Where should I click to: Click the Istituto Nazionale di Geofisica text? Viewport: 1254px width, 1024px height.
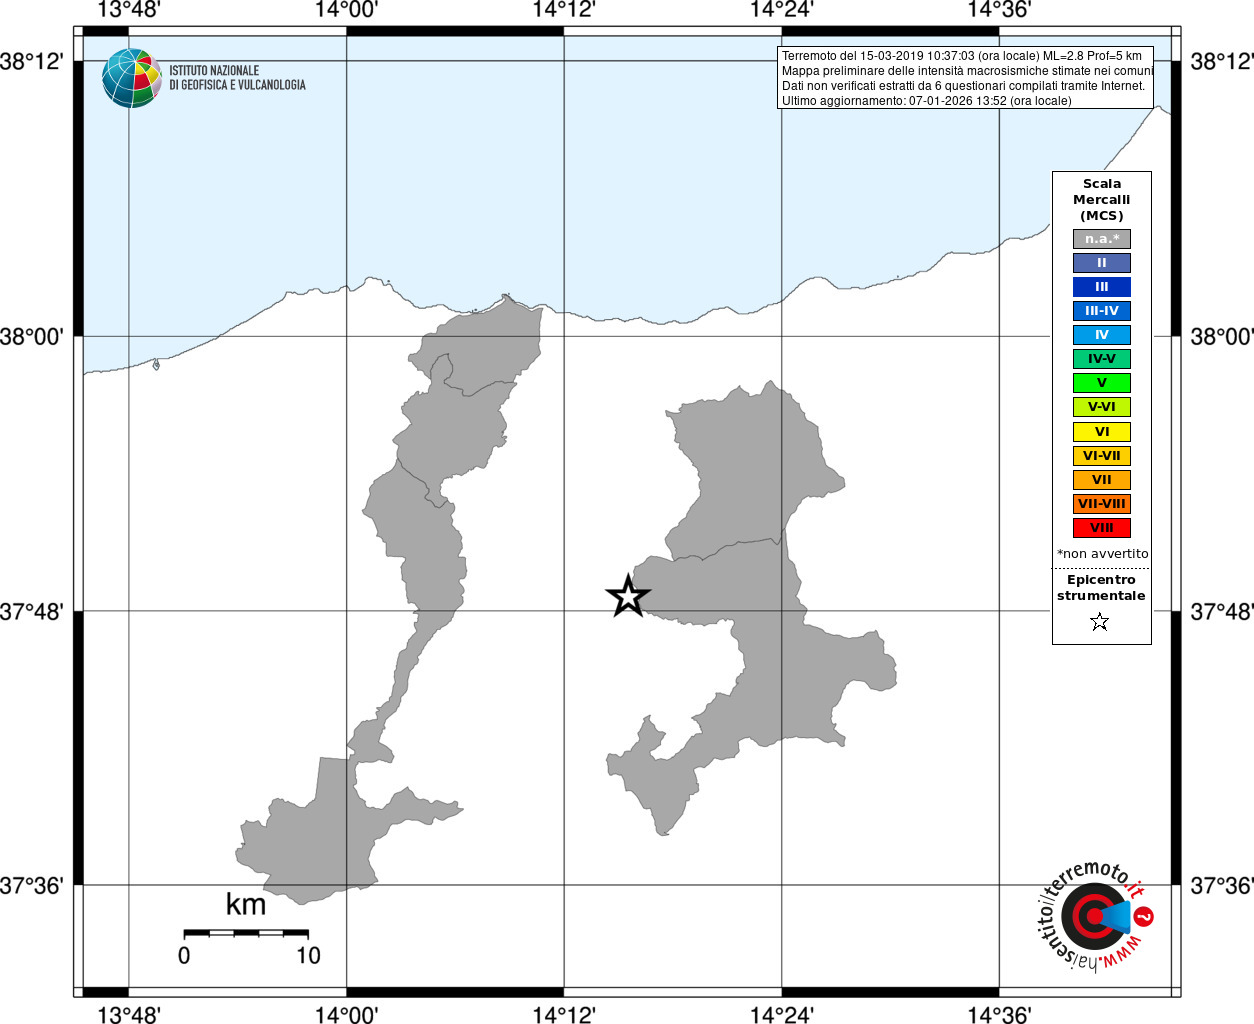tap(237, 78)
